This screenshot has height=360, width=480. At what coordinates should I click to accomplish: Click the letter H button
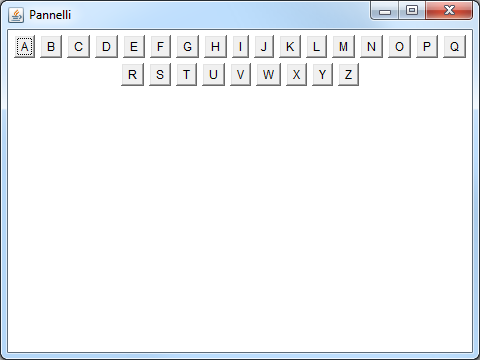coord(215,46)
